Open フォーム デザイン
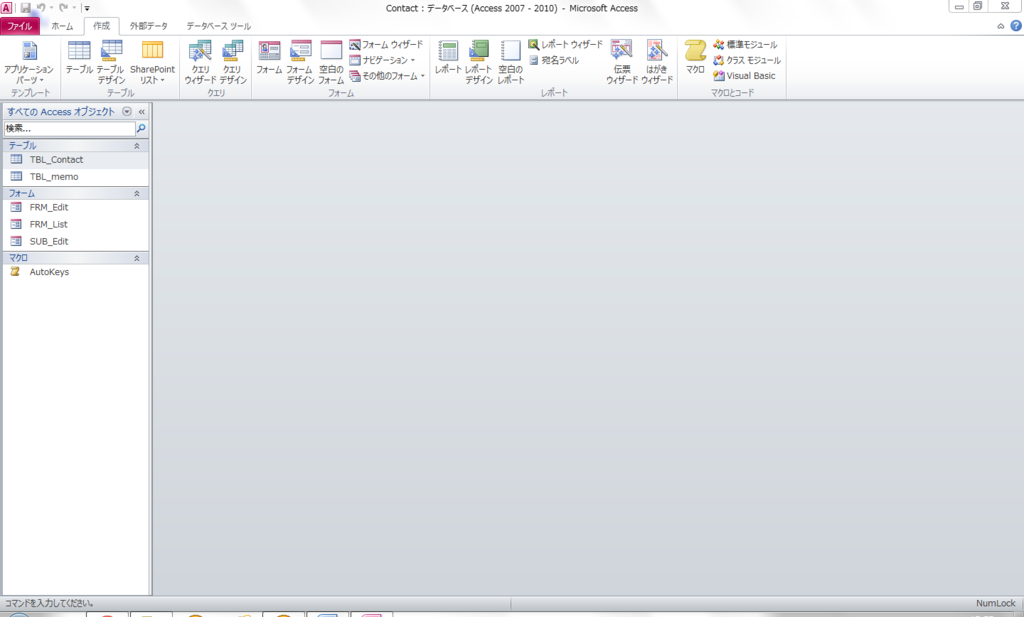1024x617 pixels. point(300,62)
